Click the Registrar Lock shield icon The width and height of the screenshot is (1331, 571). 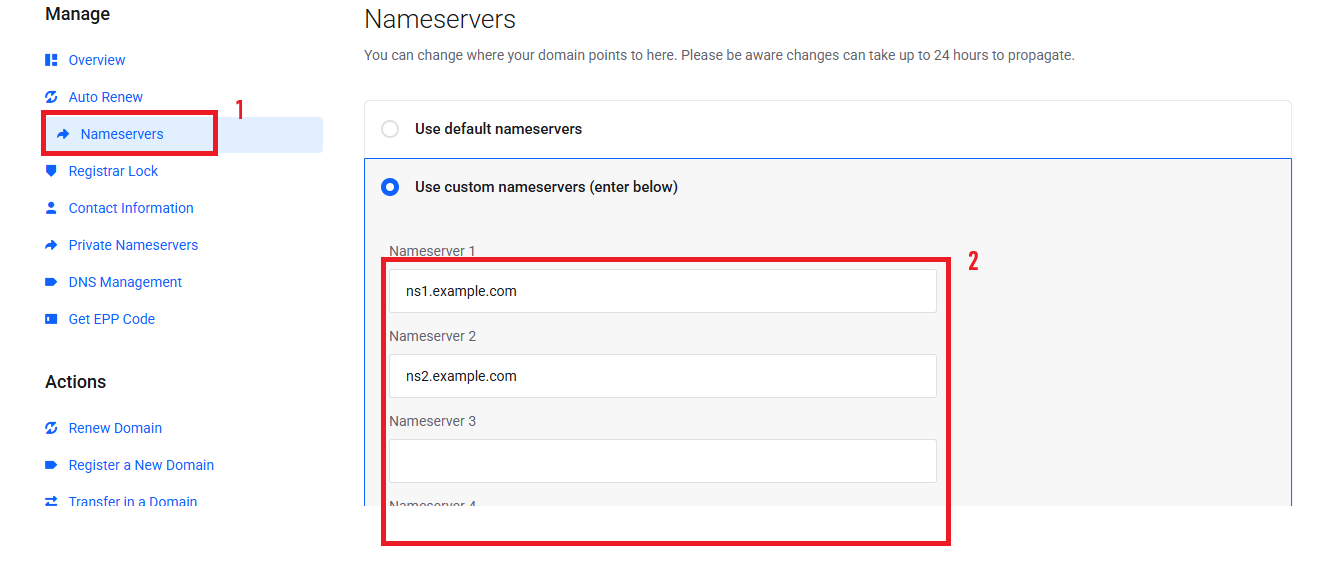[51, 171]
